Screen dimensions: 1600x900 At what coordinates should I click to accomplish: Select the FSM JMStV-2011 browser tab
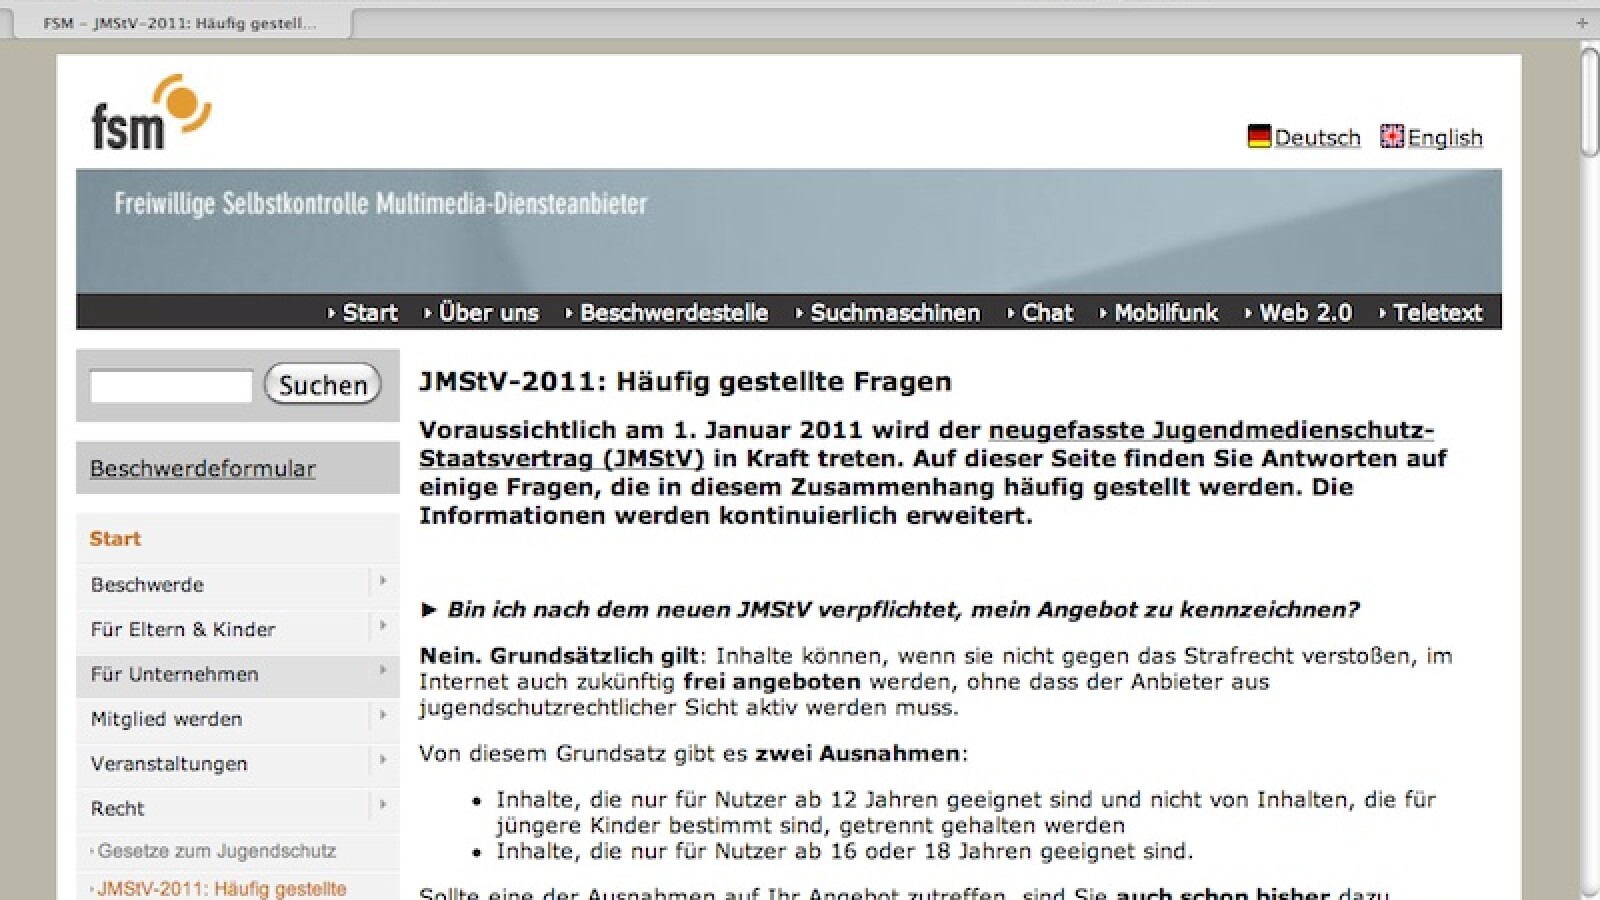point(180,23)
